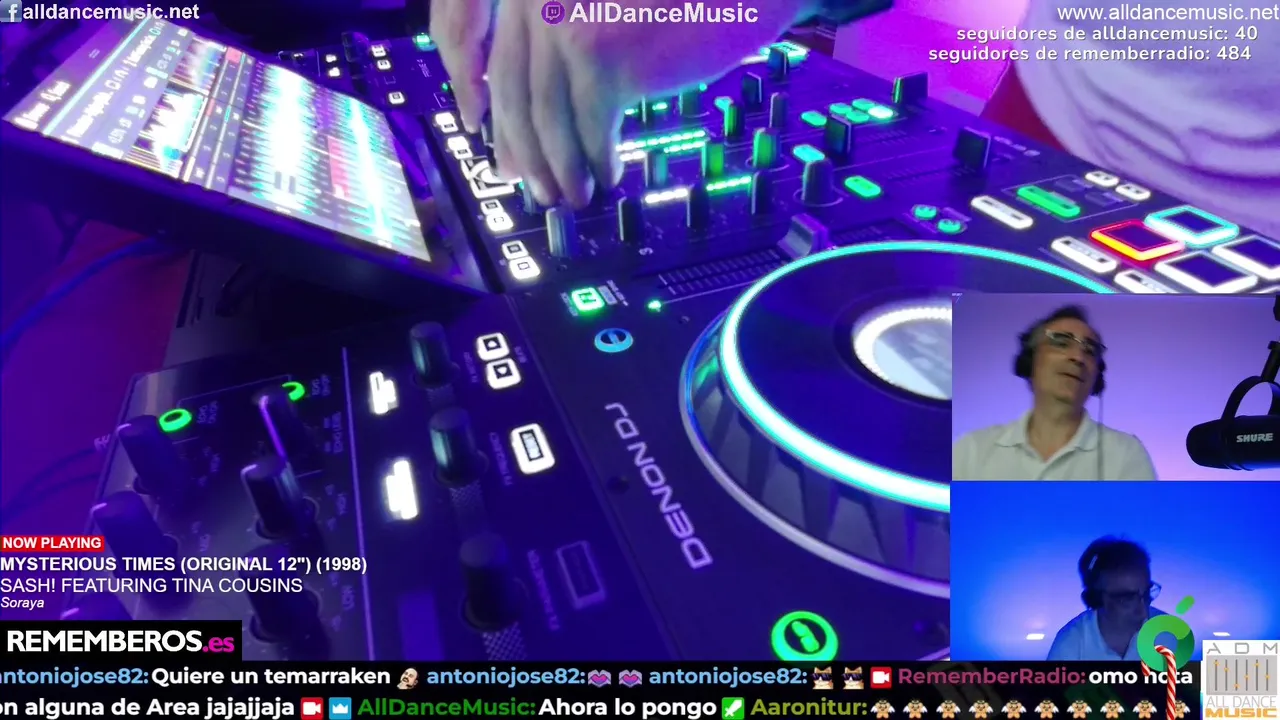The width and height of the screenshot is (1280, 720).
Task: Click the ADM All Dance Music logo
Action: tap(1240, 680)
